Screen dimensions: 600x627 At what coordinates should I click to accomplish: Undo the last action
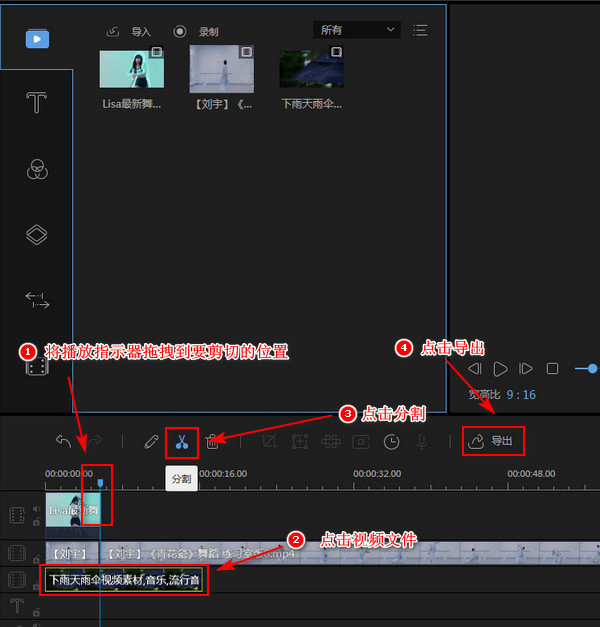(64, 441)
